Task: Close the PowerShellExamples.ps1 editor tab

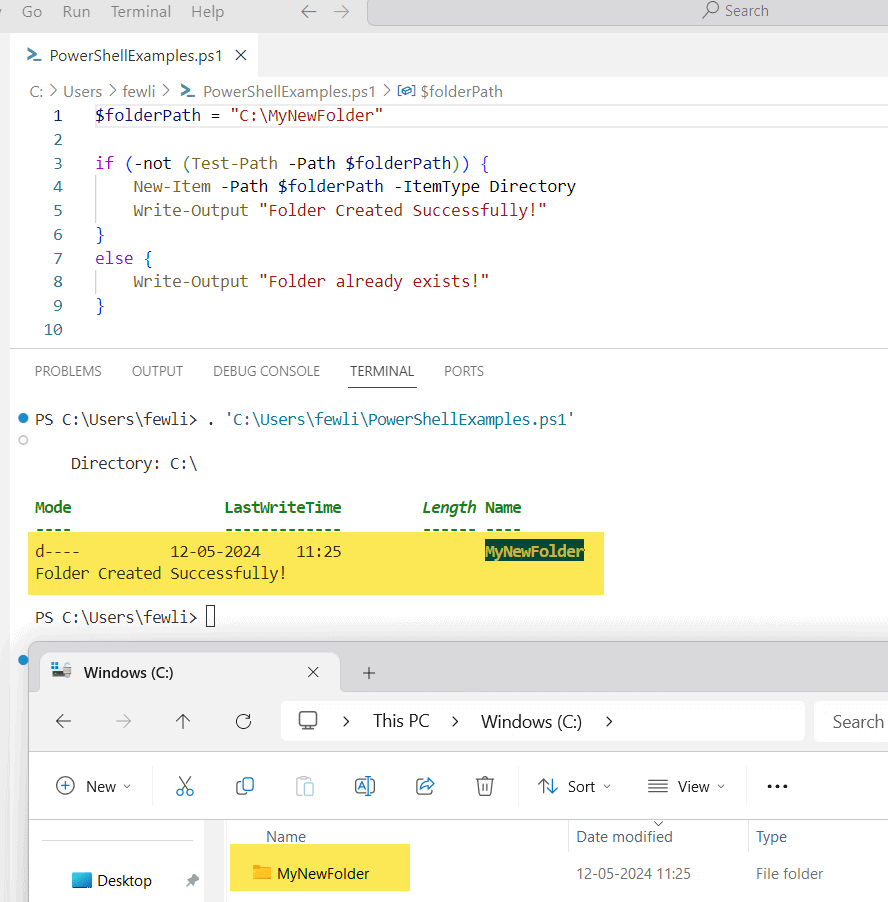Action: coord(241,55)
